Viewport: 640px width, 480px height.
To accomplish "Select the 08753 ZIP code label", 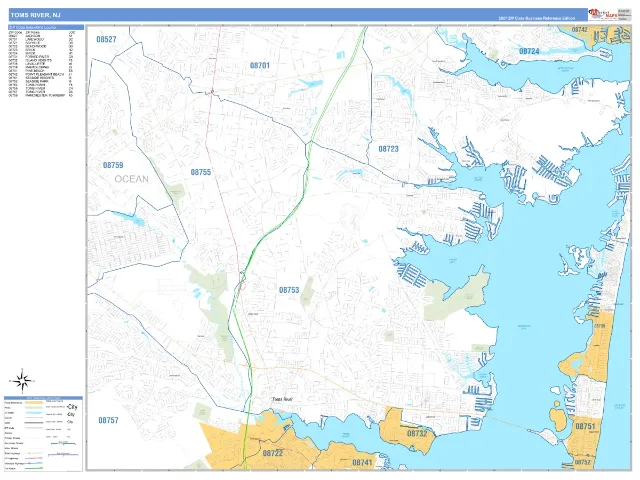I will pyautogui.click(x=289, y=290).
